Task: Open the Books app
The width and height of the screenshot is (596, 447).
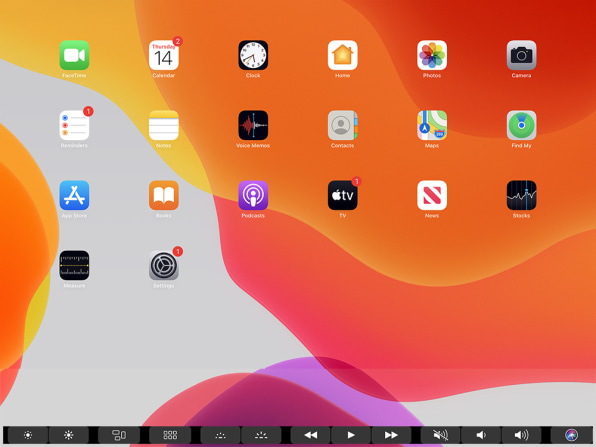Action: point(164,195)
